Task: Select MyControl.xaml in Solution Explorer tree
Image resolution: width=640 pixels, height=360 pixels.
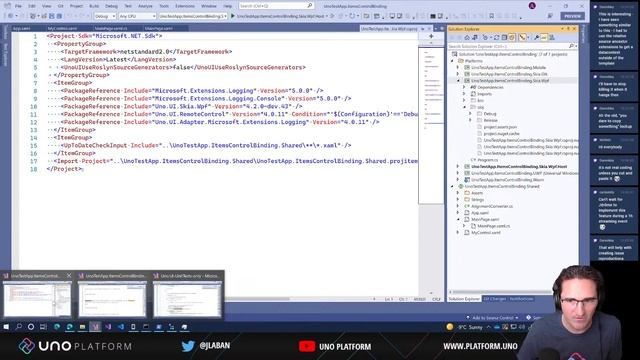Action: click(x=486, y=232)
